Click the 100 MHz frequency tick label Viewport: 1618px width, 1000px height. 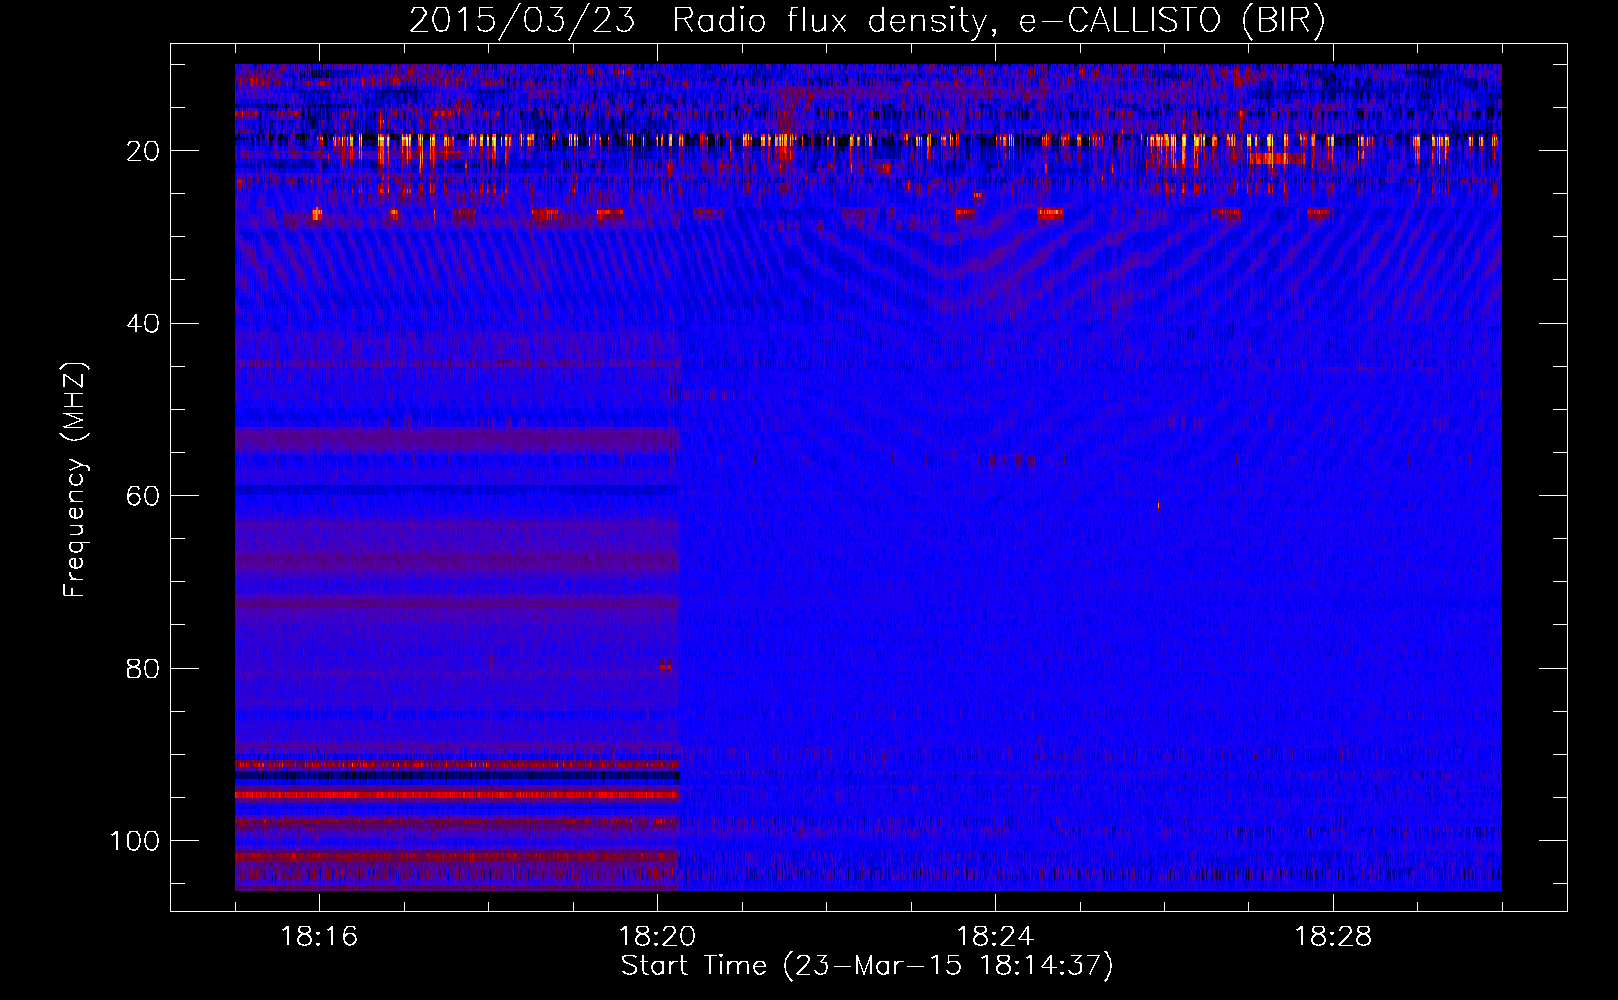[x=135, y=841]
